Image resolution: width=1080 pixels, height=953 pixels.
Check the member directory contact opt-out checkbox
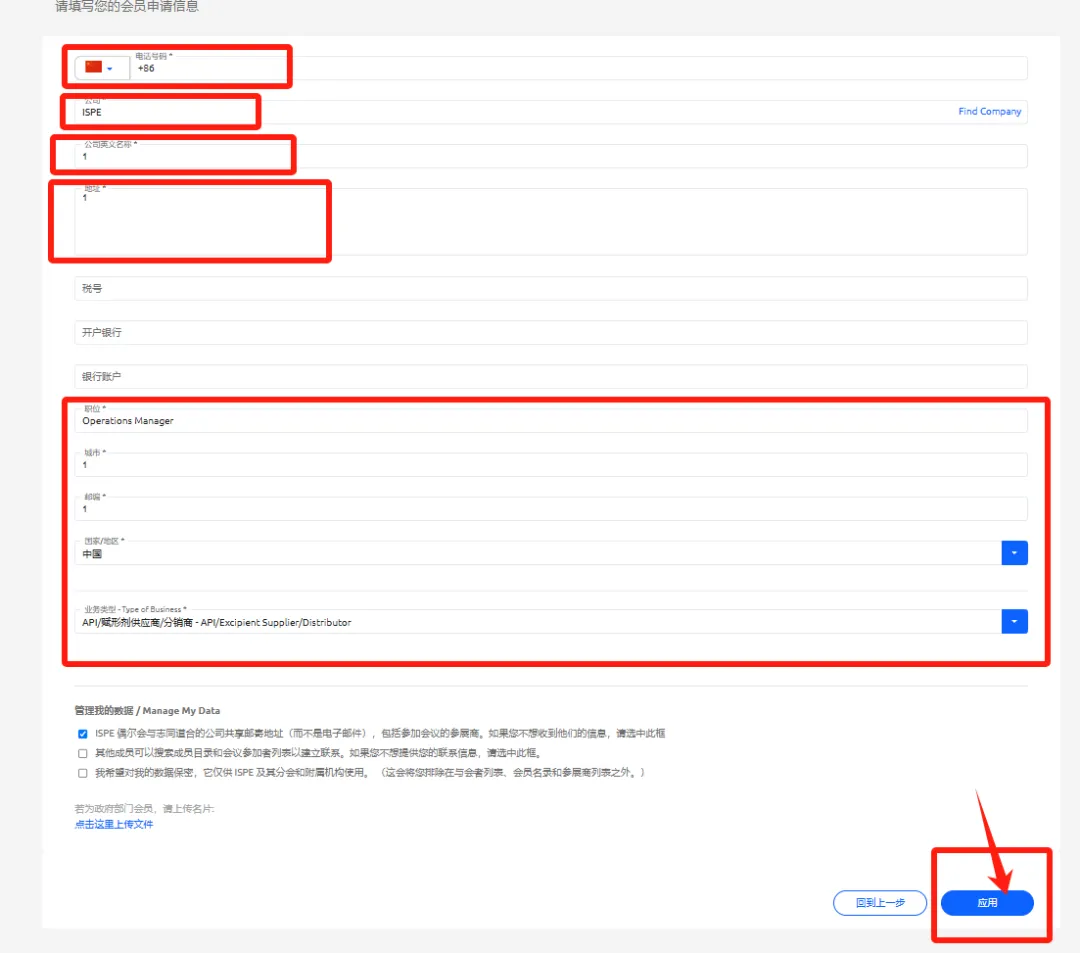(x=83, y=753)
